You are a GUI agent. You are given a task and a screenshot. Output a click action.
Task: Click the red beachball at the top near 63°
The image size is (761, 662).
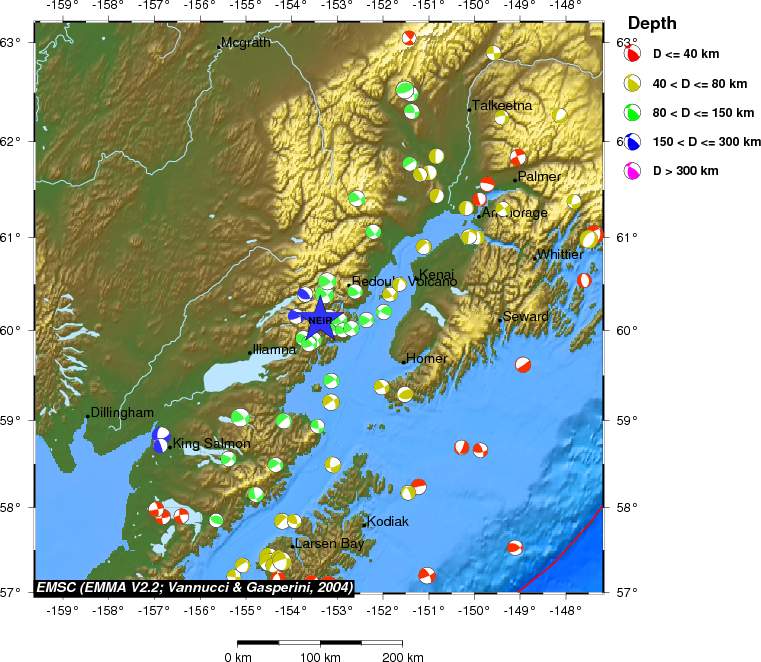pyautogui.click(x=409, y=39)
